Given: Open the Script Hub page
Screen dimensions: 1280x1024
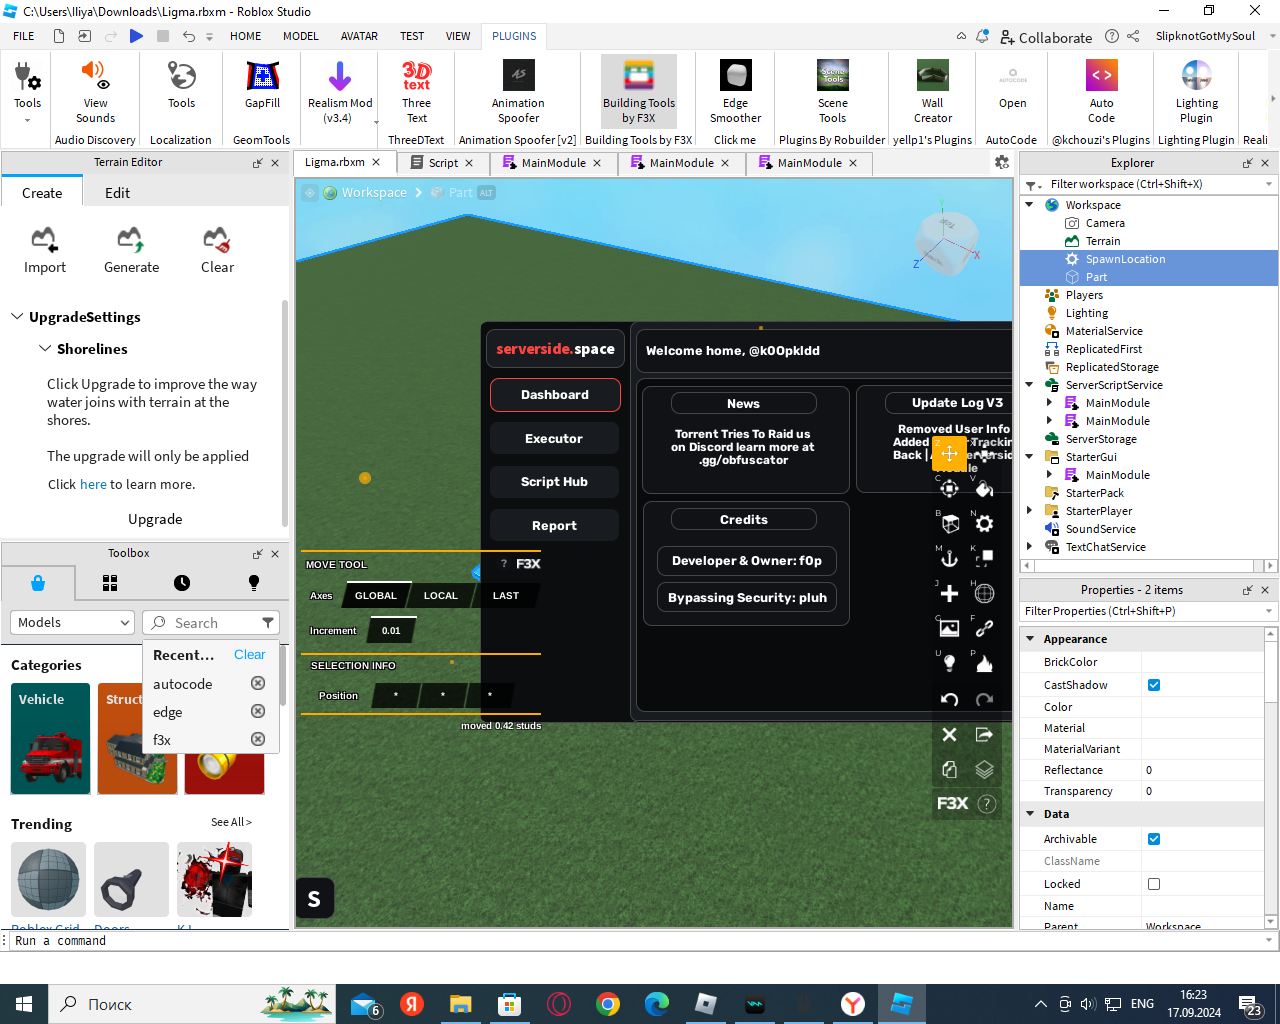Looking at the screenshot, I should point(554,482).
